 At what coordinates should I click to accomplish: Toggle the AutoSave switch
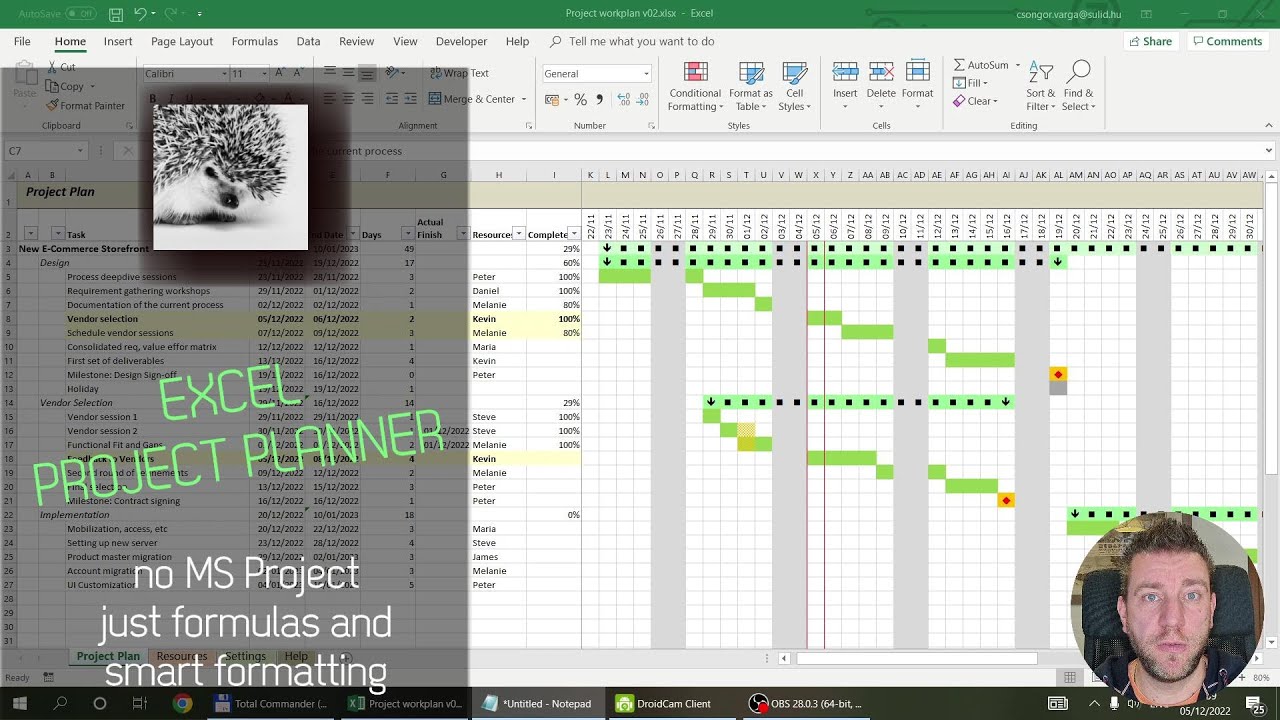[81, 14]
